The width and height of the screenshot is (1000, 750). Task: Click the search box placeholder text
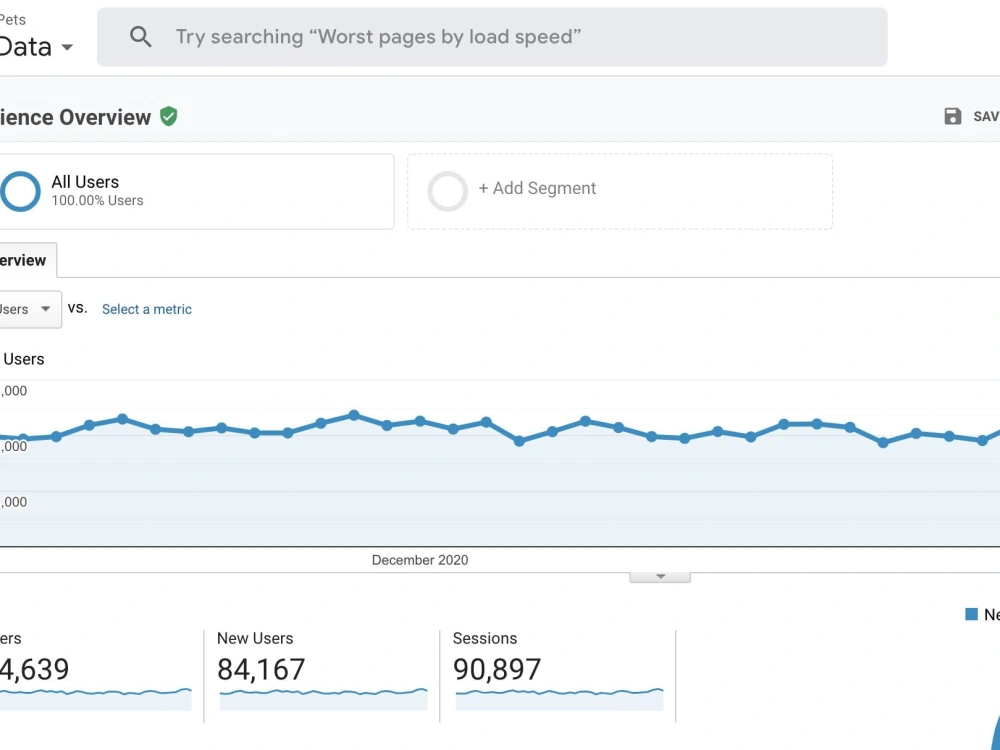[x=378, y=37]
